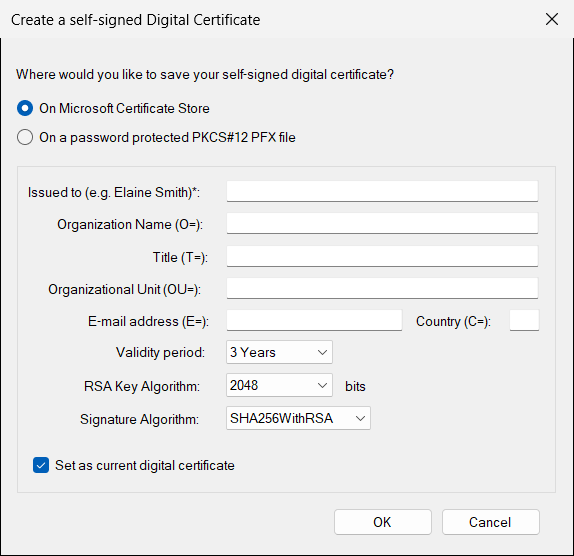This screenshot has height=556, width=574.
Task: Focus the Organization Name (O=) field
Action: point(382,223)
